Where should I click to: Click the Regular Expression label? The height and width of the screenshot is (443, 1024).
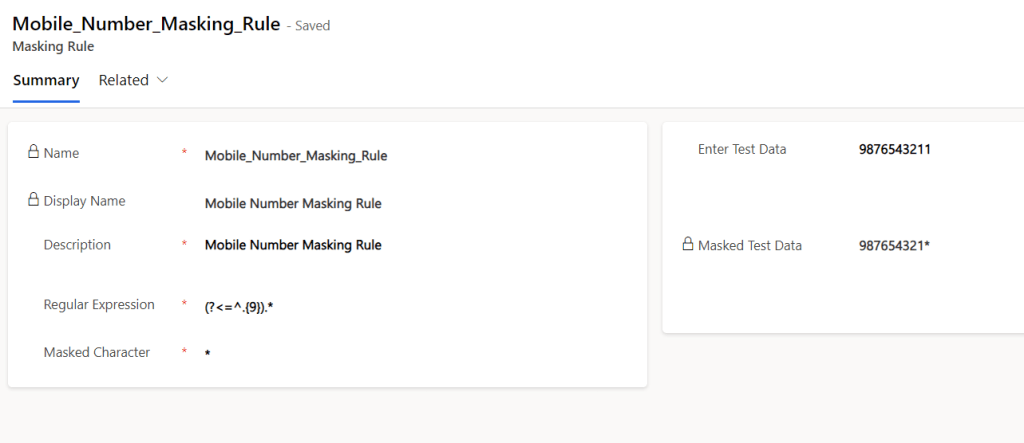(x=99, y=304)
